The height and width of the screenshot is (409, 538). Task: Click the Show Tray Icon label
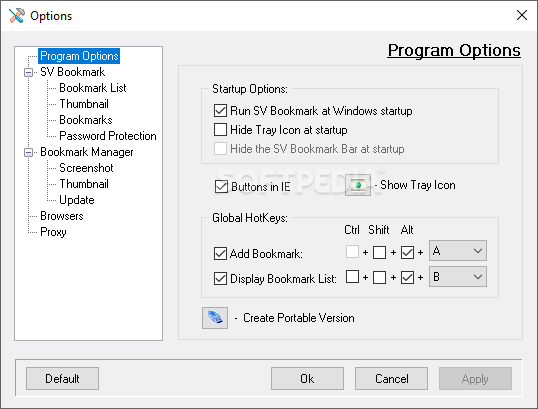(x=418, y=185)
